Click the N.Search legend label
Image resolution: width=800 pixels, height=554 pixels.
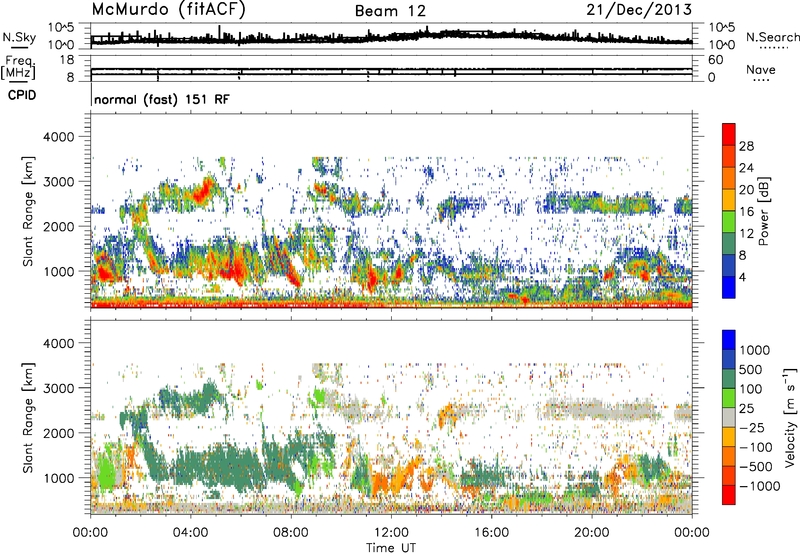(x=772, y=37)
